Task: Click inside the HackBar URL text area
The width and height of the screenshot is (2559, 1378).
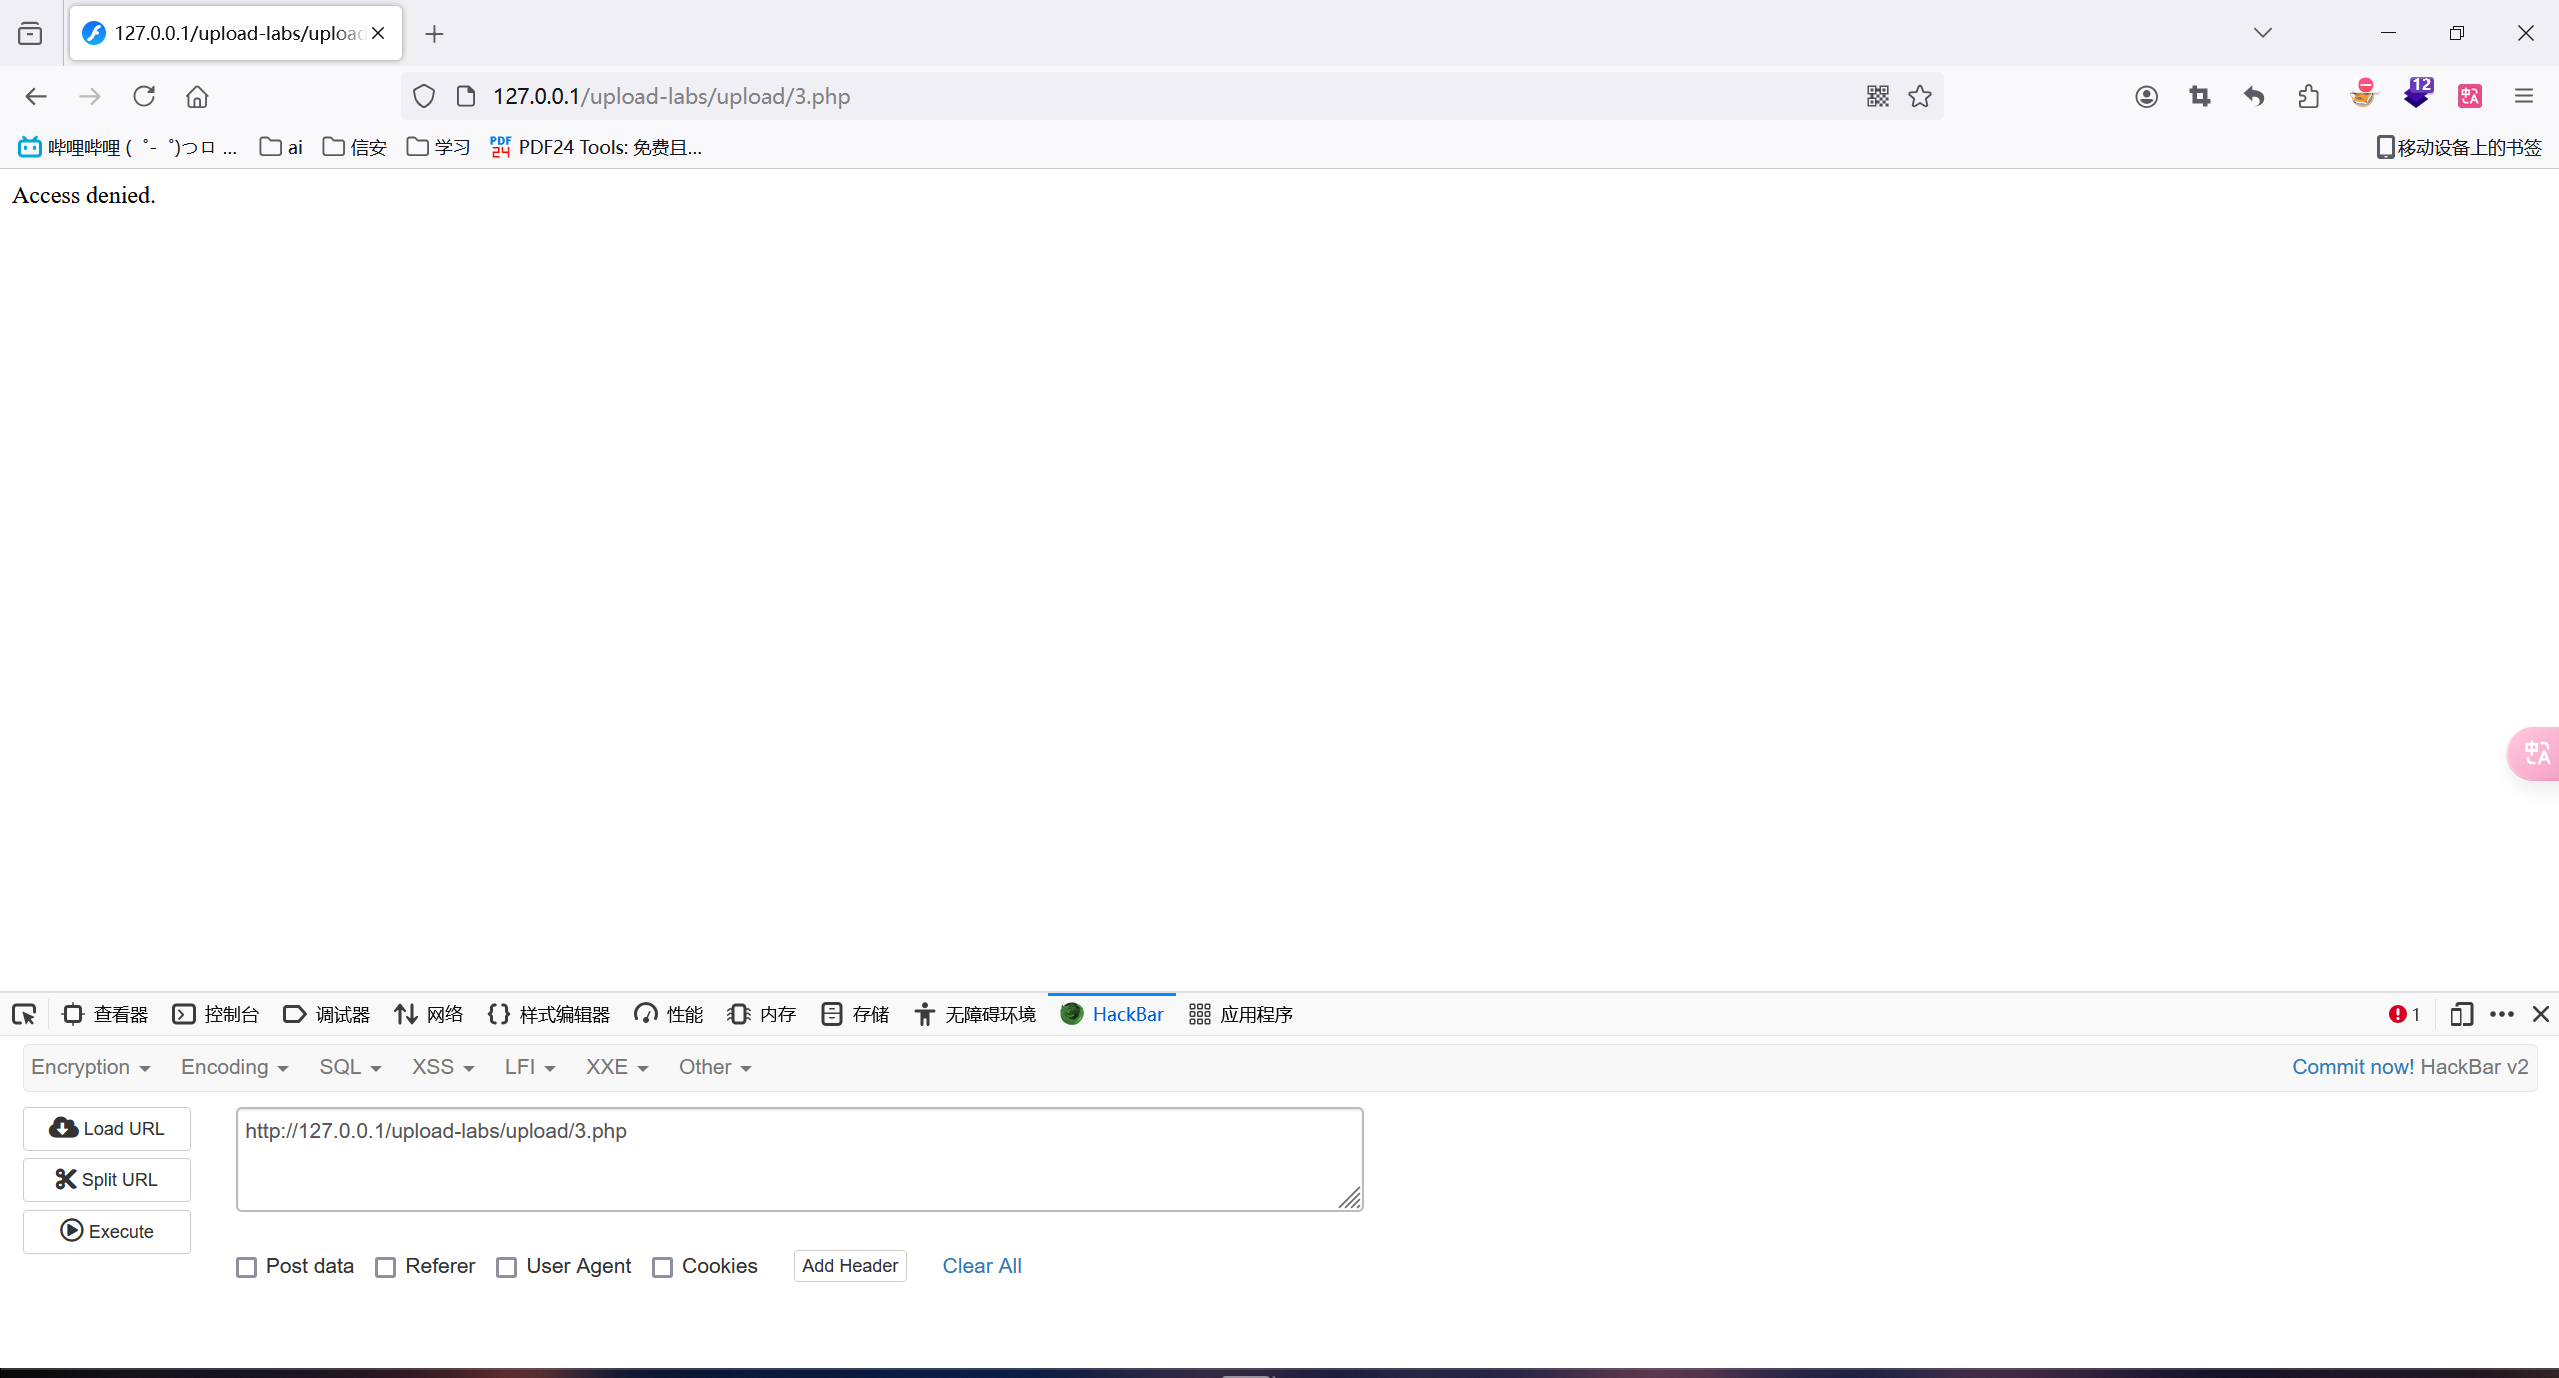Action: tap(798, 1159)
